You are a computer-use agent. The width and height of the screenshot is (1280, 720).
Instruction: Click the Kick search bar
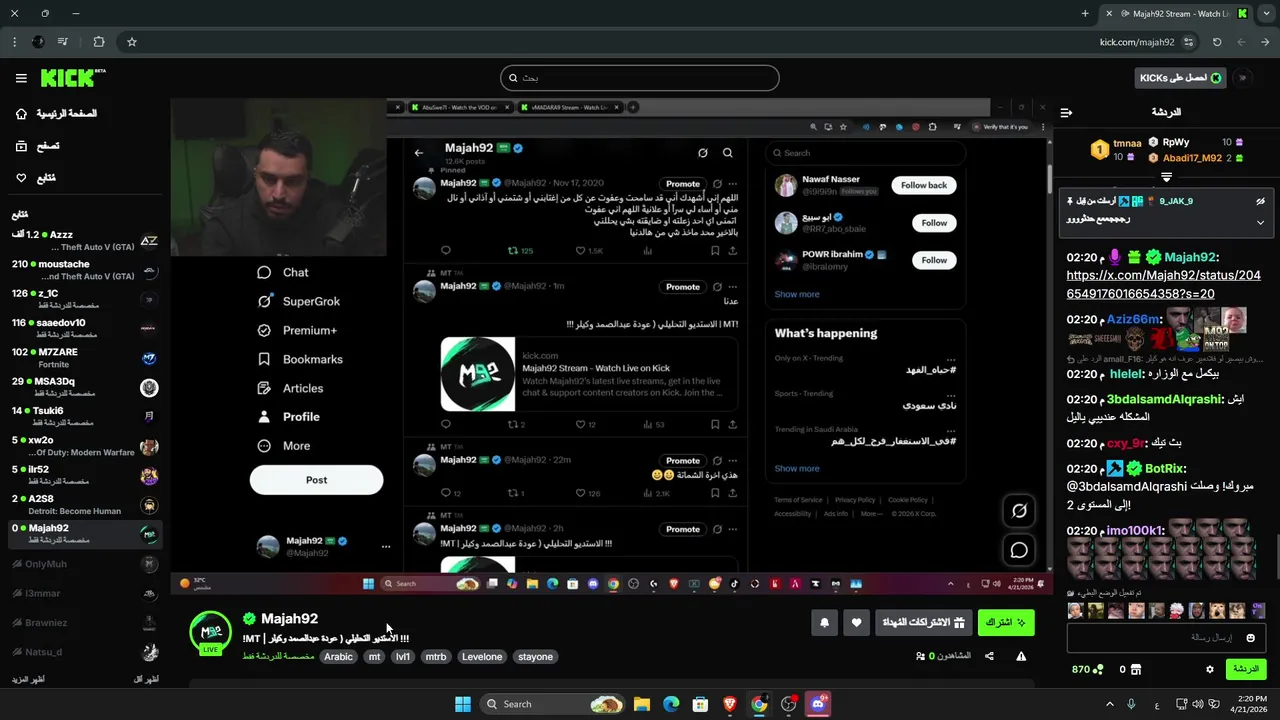(x=640, y=78)
